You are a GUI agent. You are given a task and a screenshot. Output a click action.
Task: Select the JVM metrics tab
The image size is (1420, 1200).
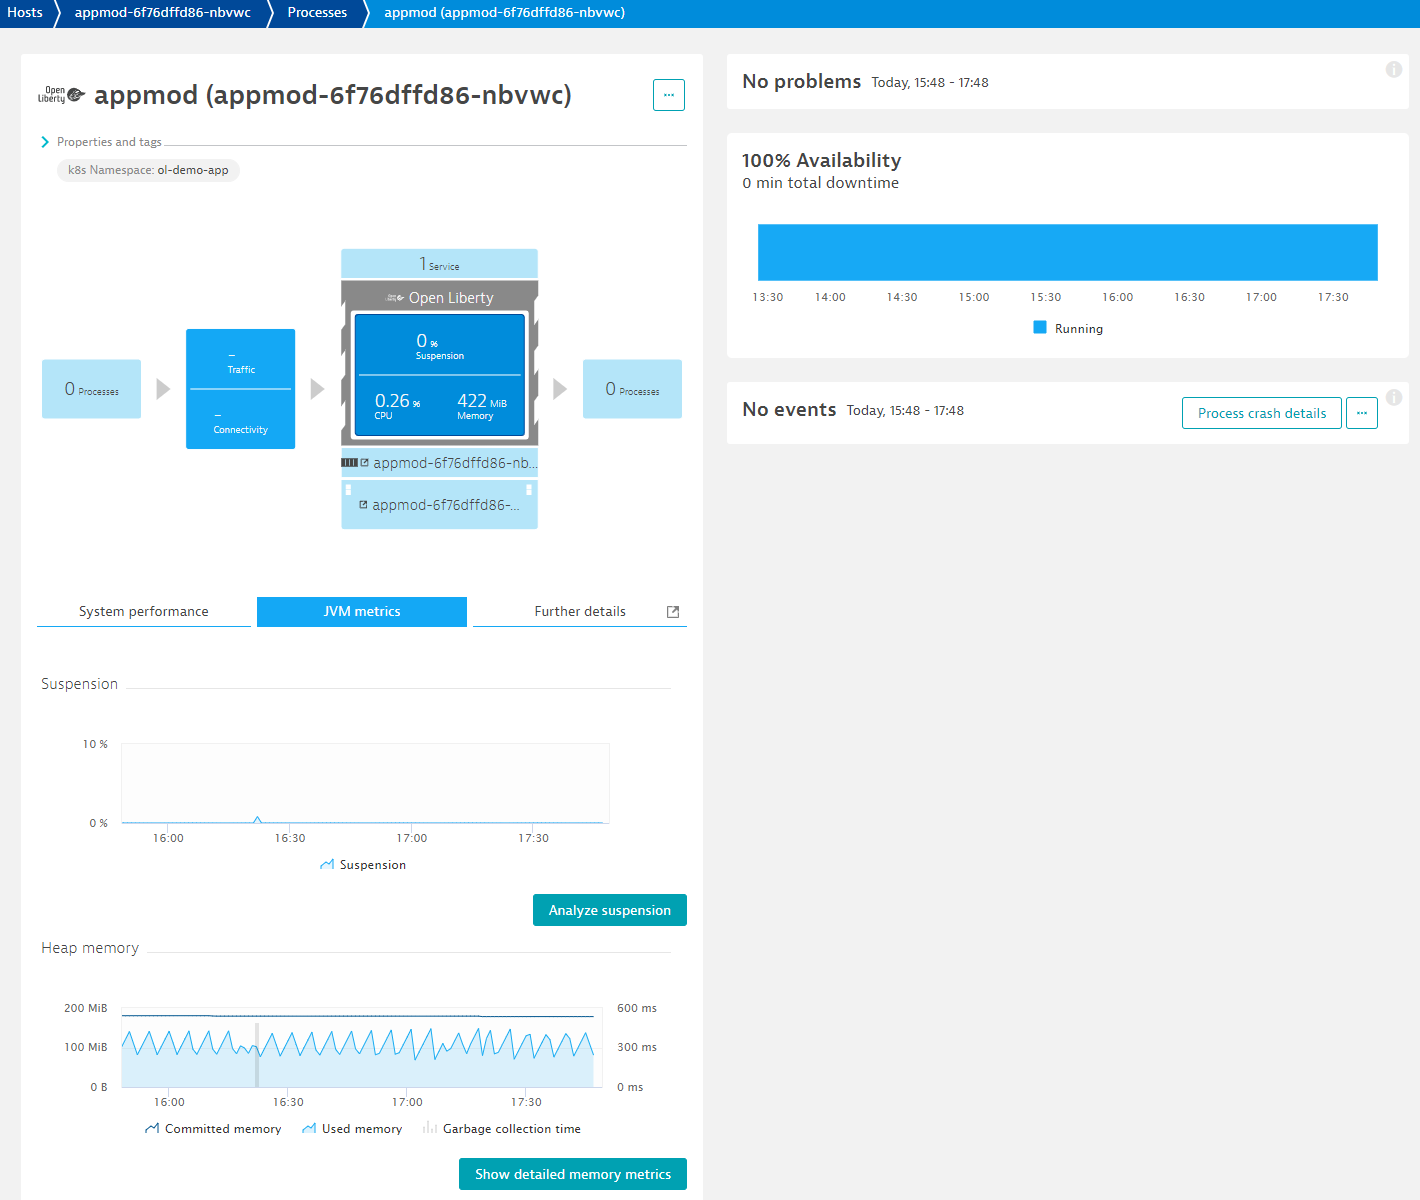coord(362,612)
